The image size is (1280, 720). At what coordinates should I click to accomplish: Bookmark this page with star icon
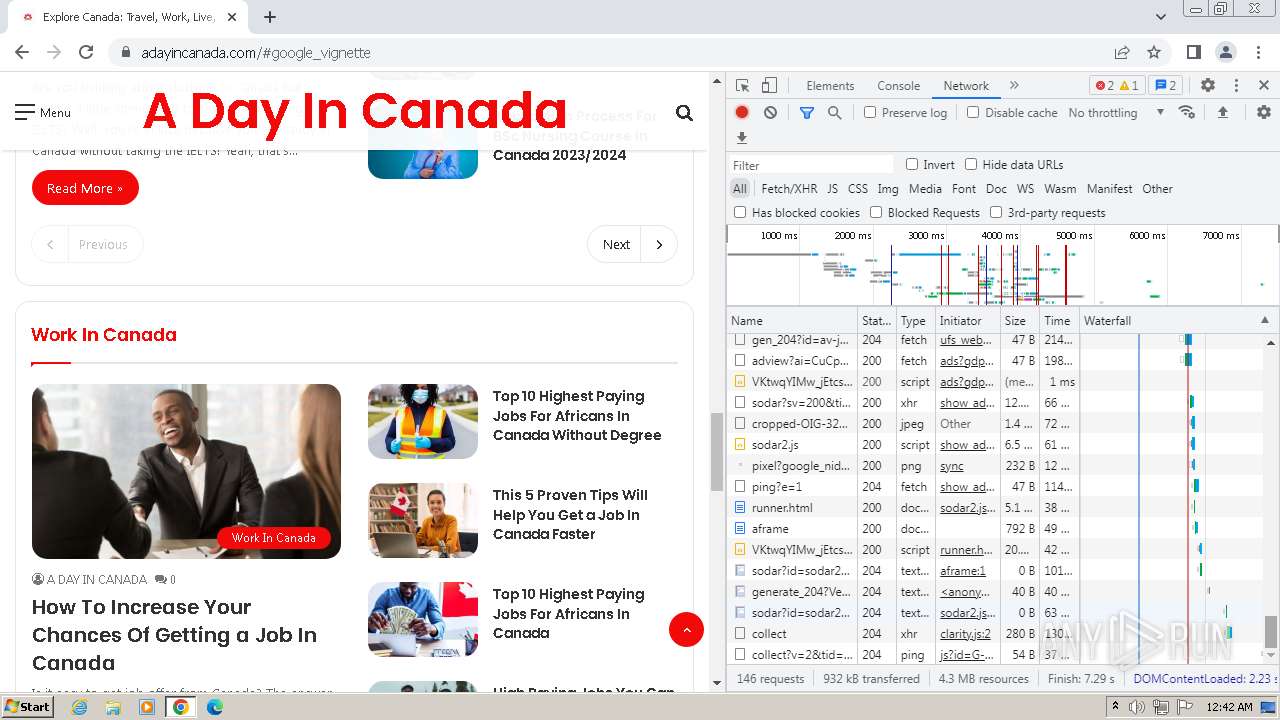click(1154, 53)
